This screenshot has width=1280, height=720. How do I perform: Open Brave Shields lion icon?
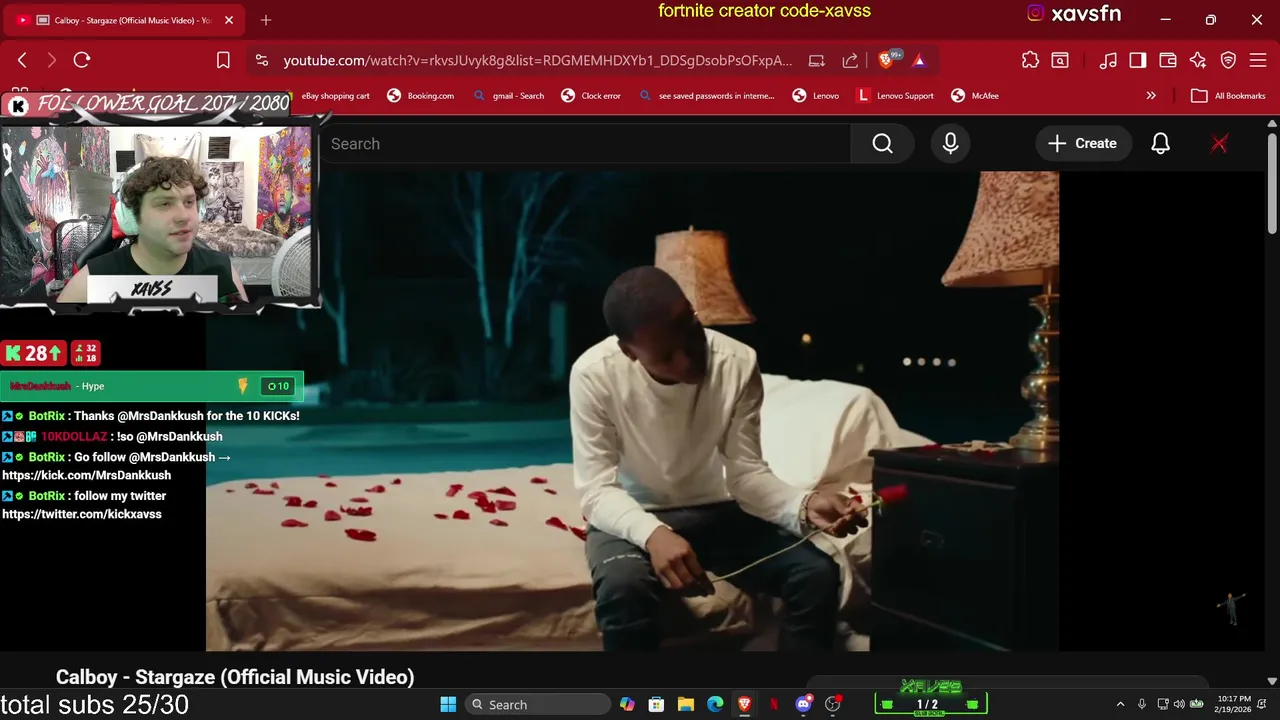point(886,60)
